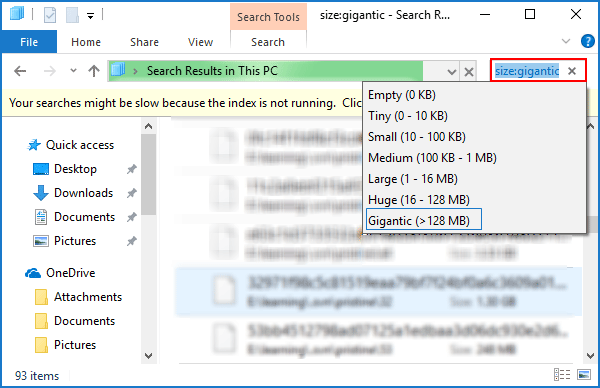
Task: Open the File menu
Action: tap(29, 42)
